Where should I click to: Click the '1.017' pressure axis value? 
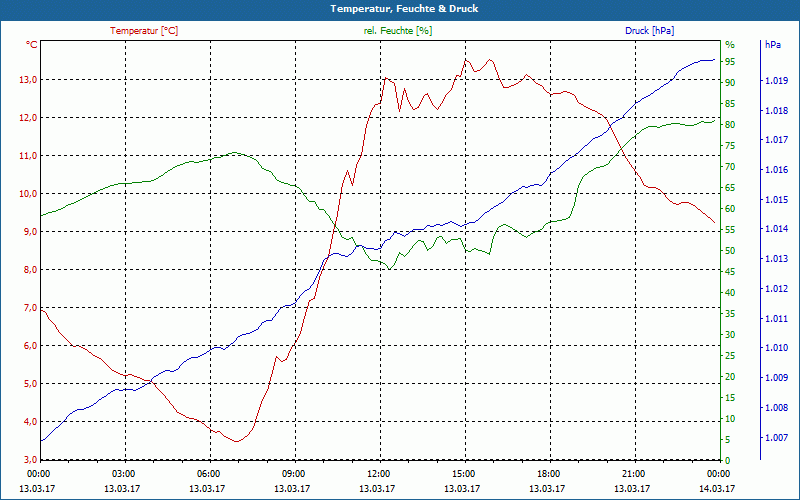pyautogui.click(x=776, y=140)
